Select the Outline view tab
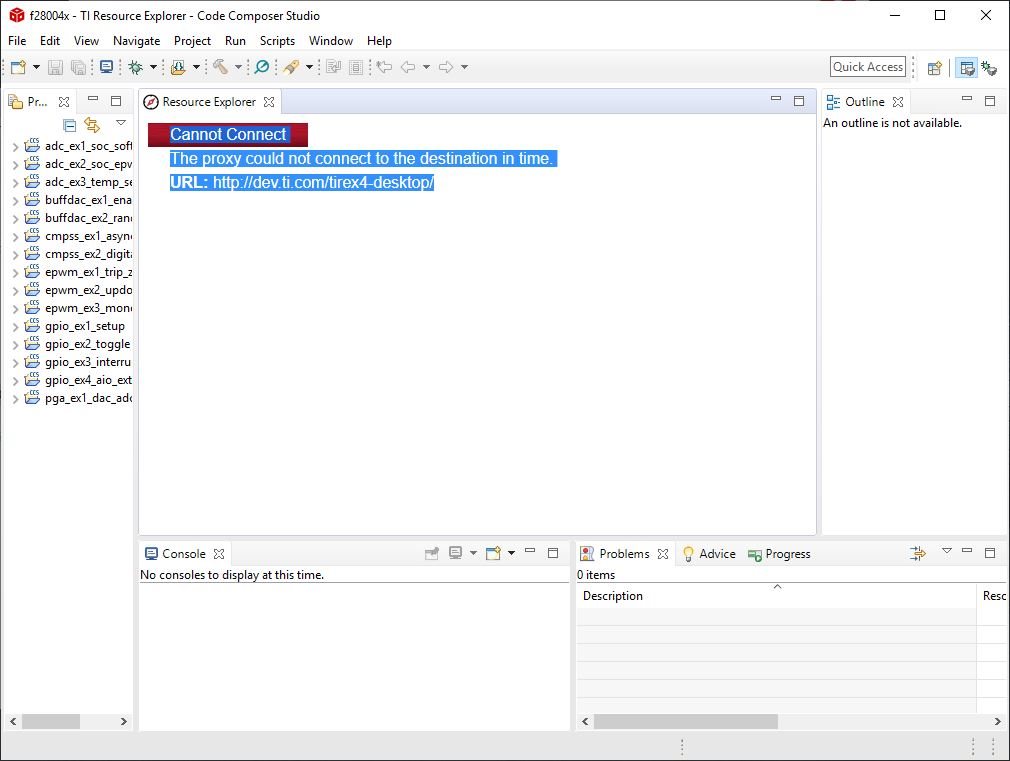This screenshot has height=761, width=1010. 864,102
